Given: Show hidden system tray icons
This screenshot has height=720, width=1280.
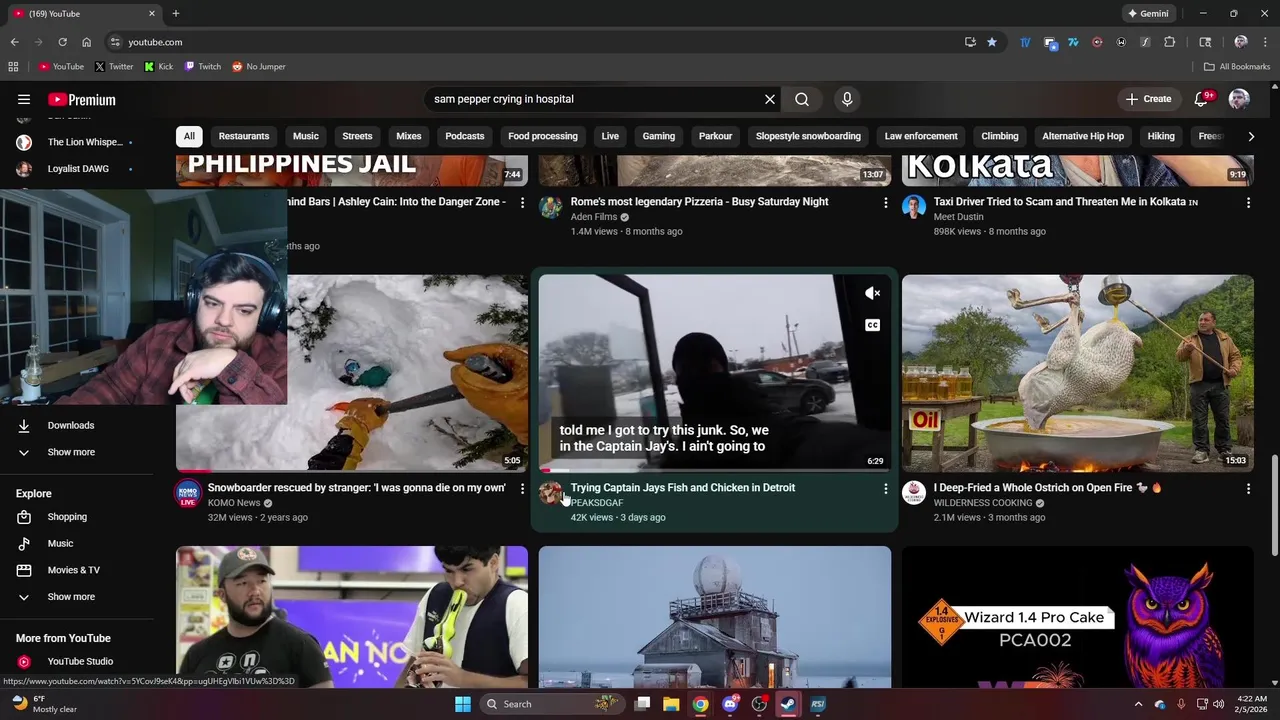Looking at the screenshot, I should (x=1138, y=704).
